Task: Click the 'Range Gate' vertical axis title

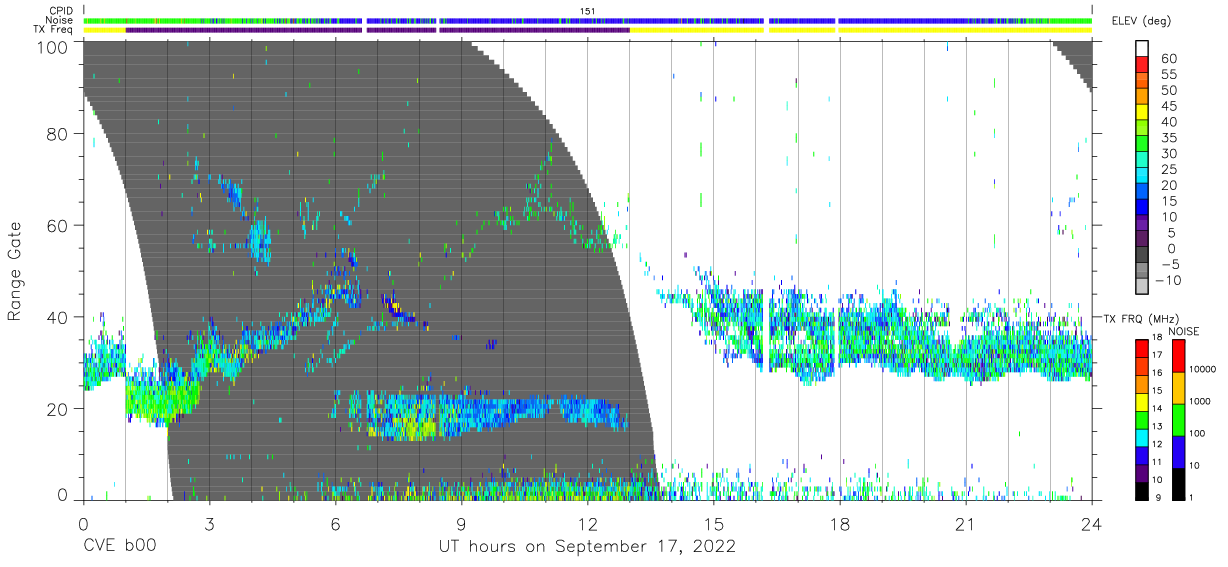Action: click(x=16, y=272)
